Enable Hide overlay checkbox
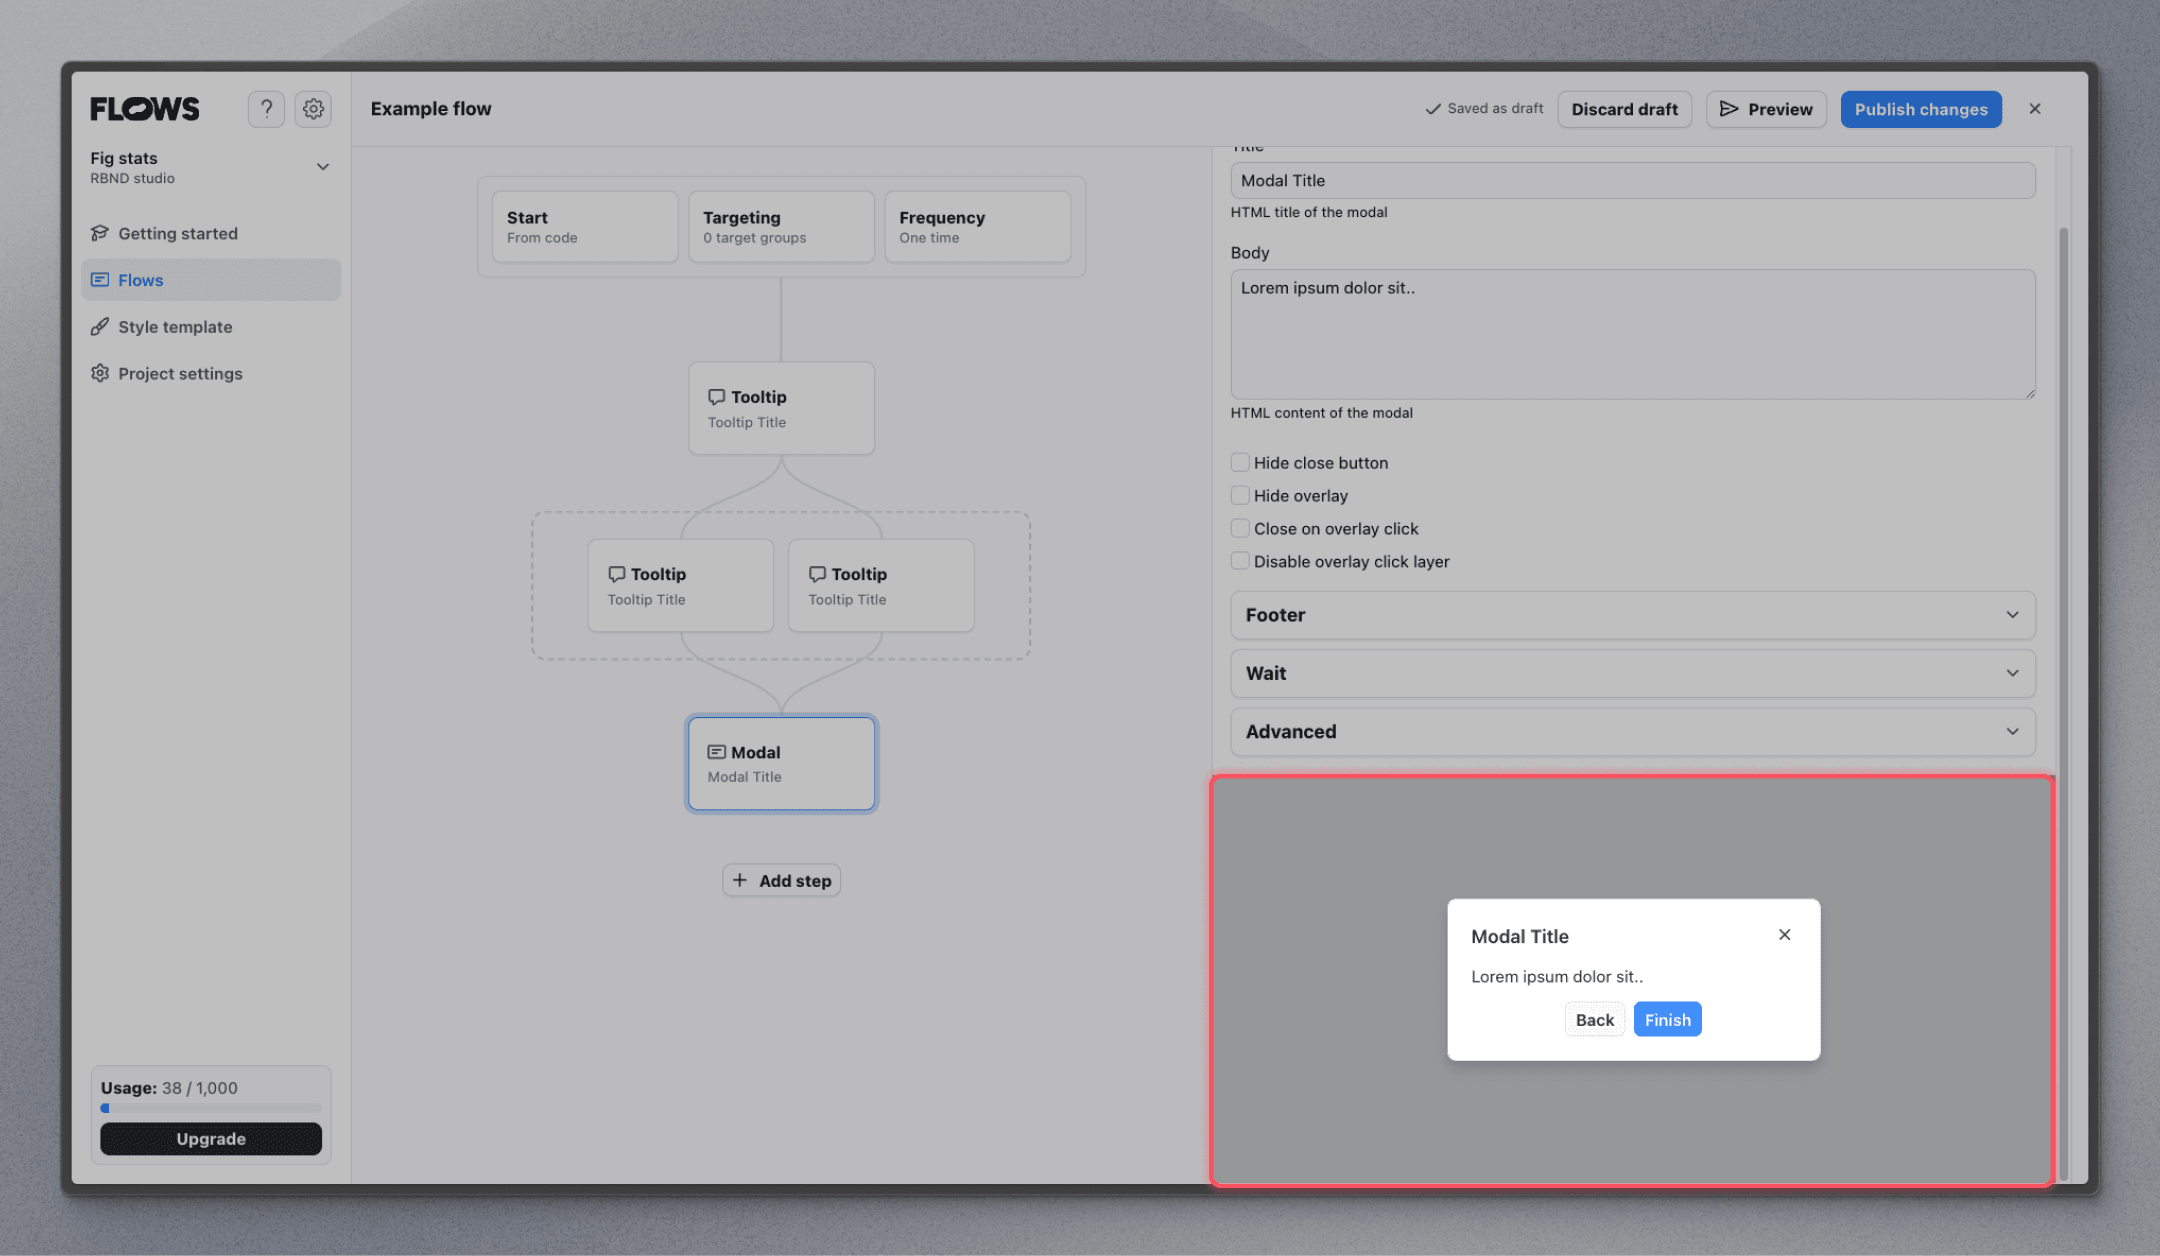2160x1256 pixels. pyautogui.click(x=1240, y=495)
